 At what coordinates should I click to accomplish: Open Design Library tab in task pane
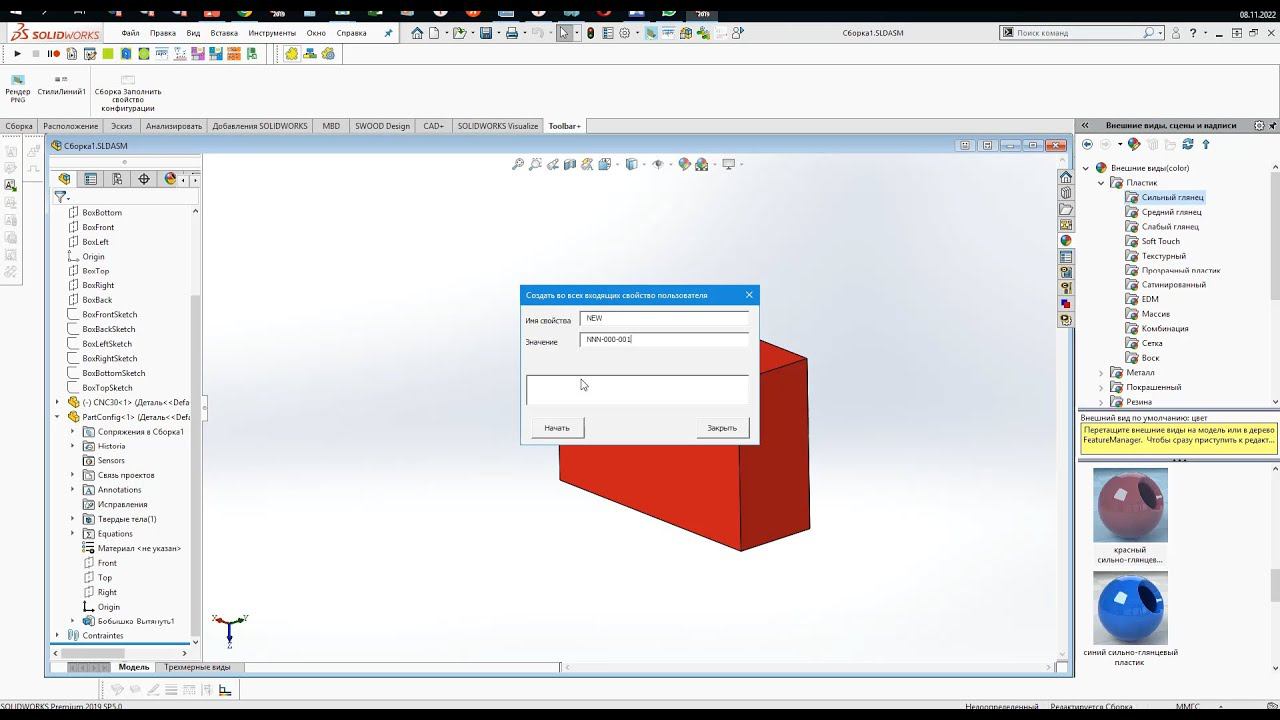click(1066, 193)
